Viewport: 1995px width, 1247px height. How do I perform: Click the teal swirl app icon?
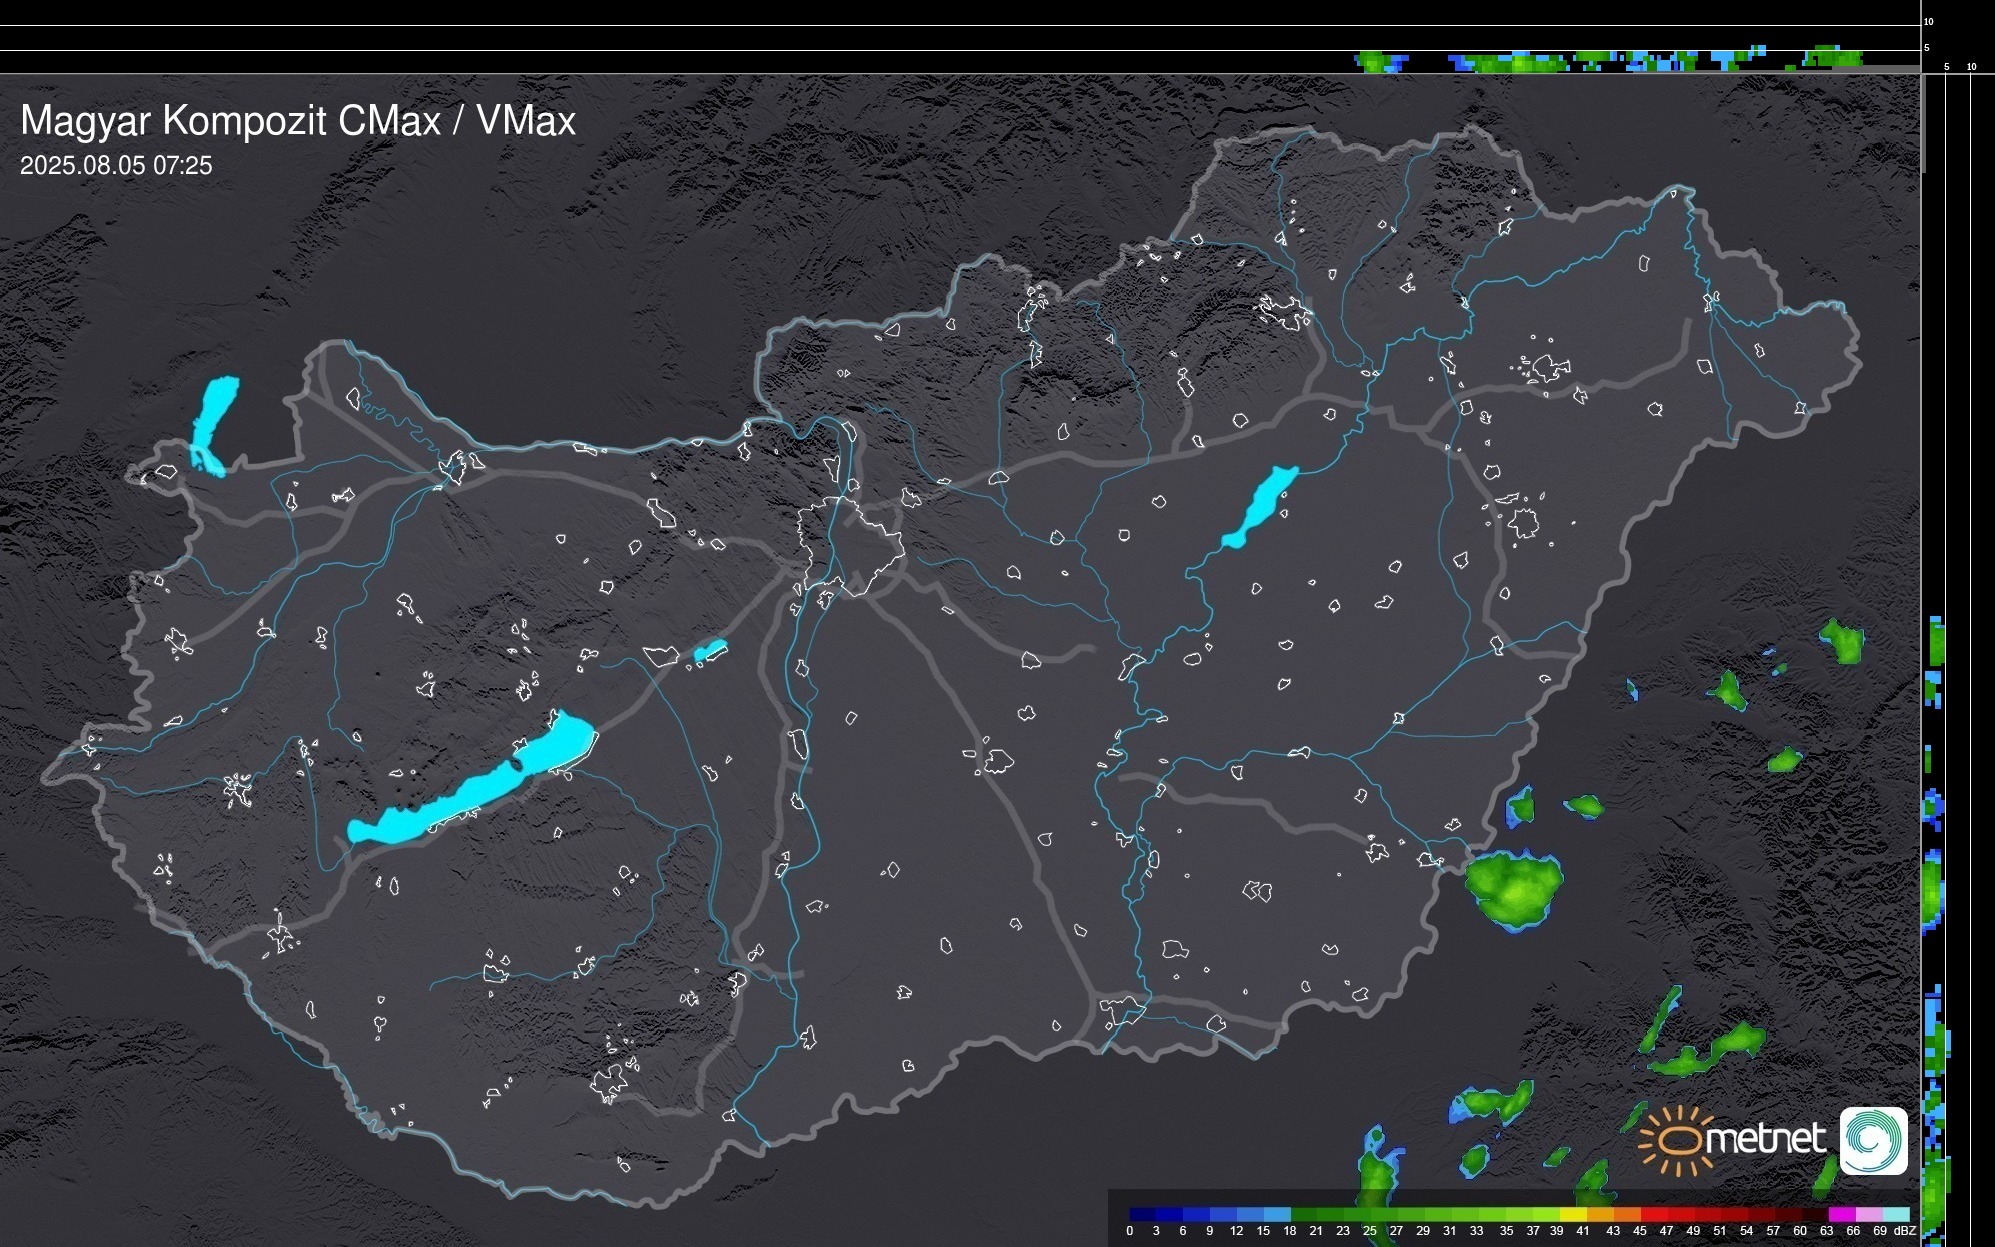1873,1140
